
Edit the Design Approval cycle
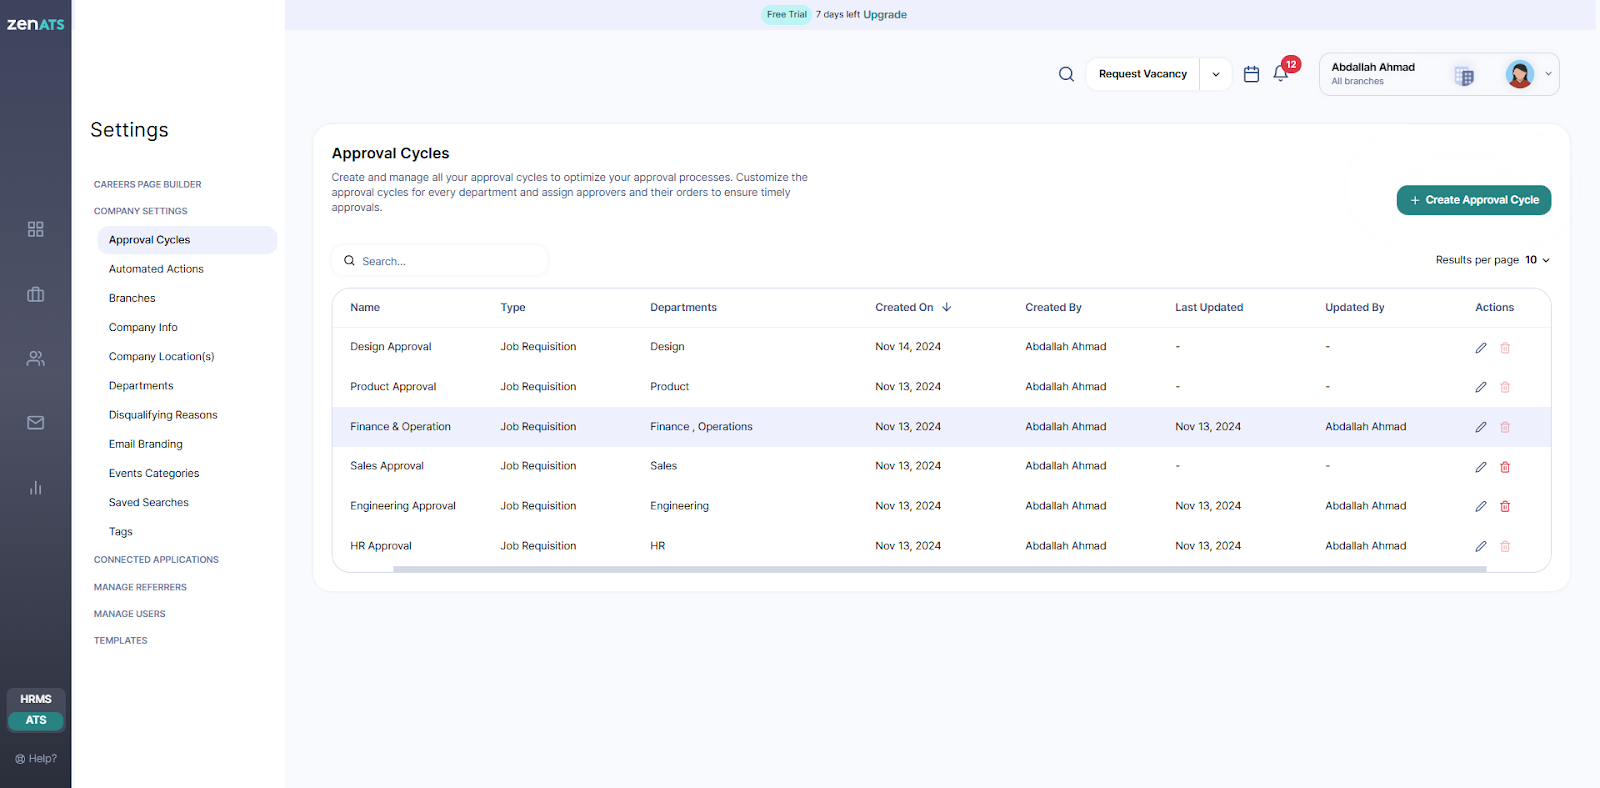1481,348
